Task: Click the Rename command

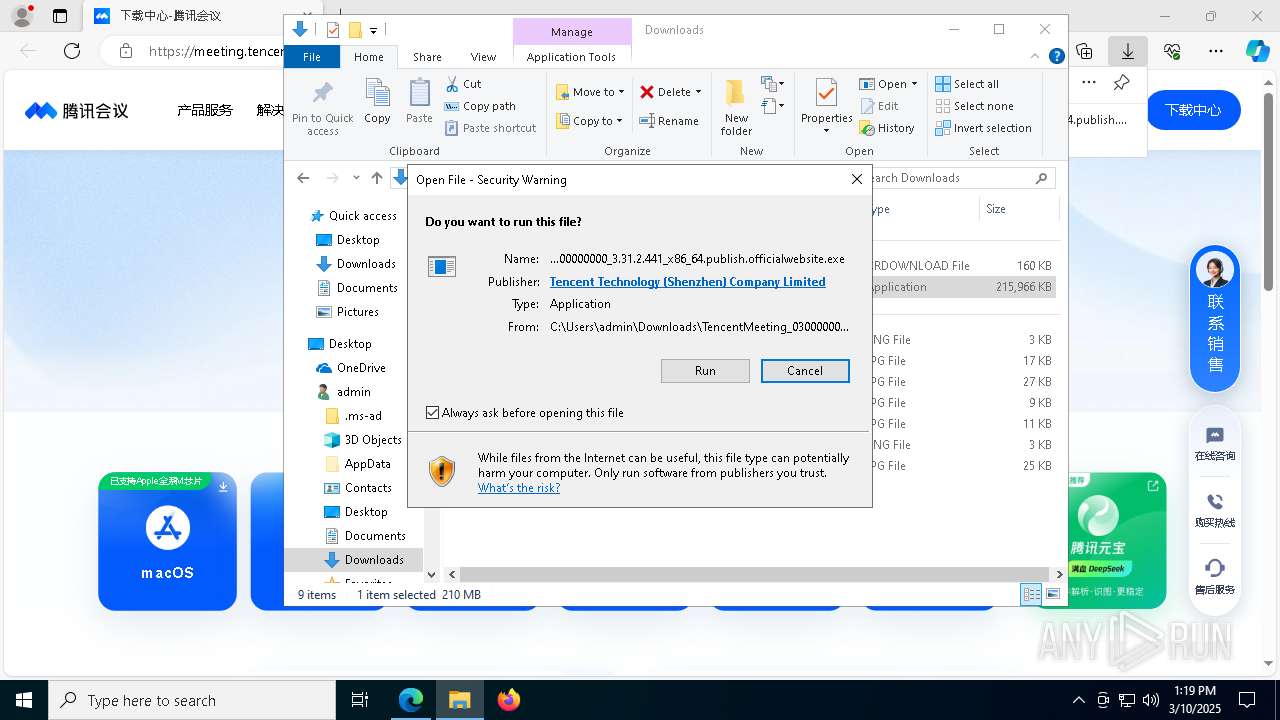Action: point(669,121)
